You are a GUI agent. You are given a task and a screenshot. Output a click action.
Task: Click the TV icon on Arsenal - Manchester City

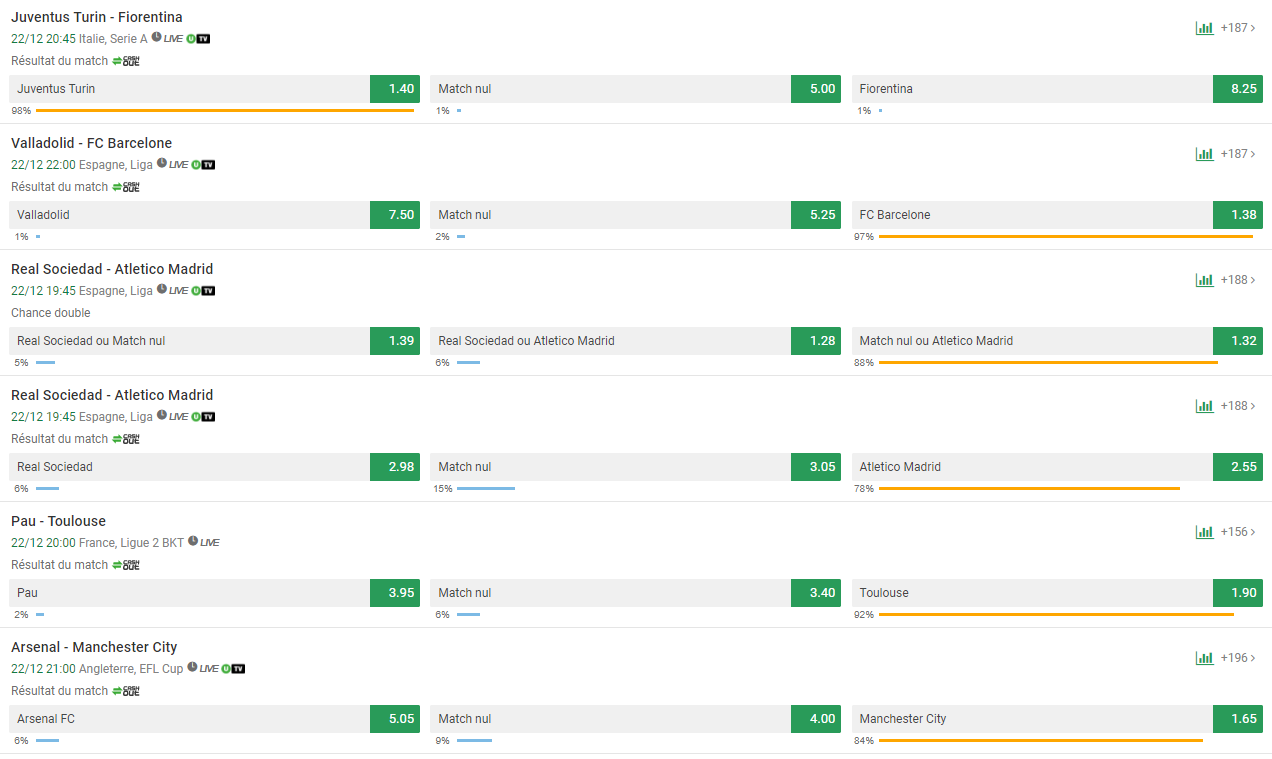tap(238, 669)
